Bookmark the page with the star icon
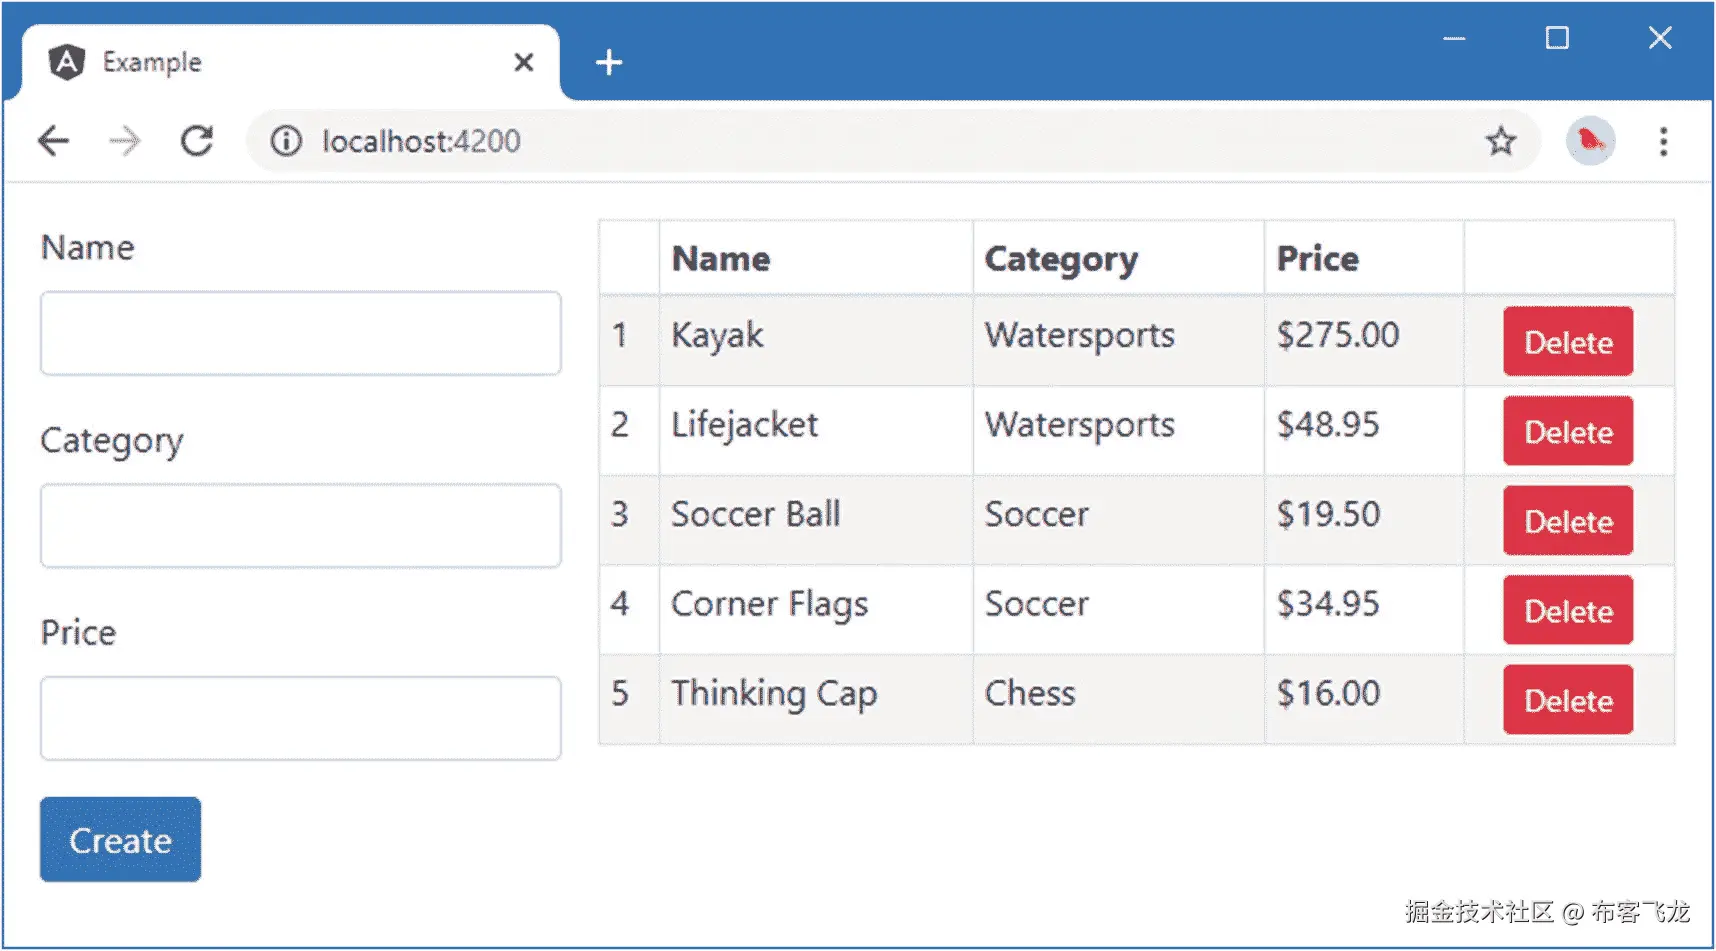This screenshot has width=1716, height=951. (x=1500, y=141)
